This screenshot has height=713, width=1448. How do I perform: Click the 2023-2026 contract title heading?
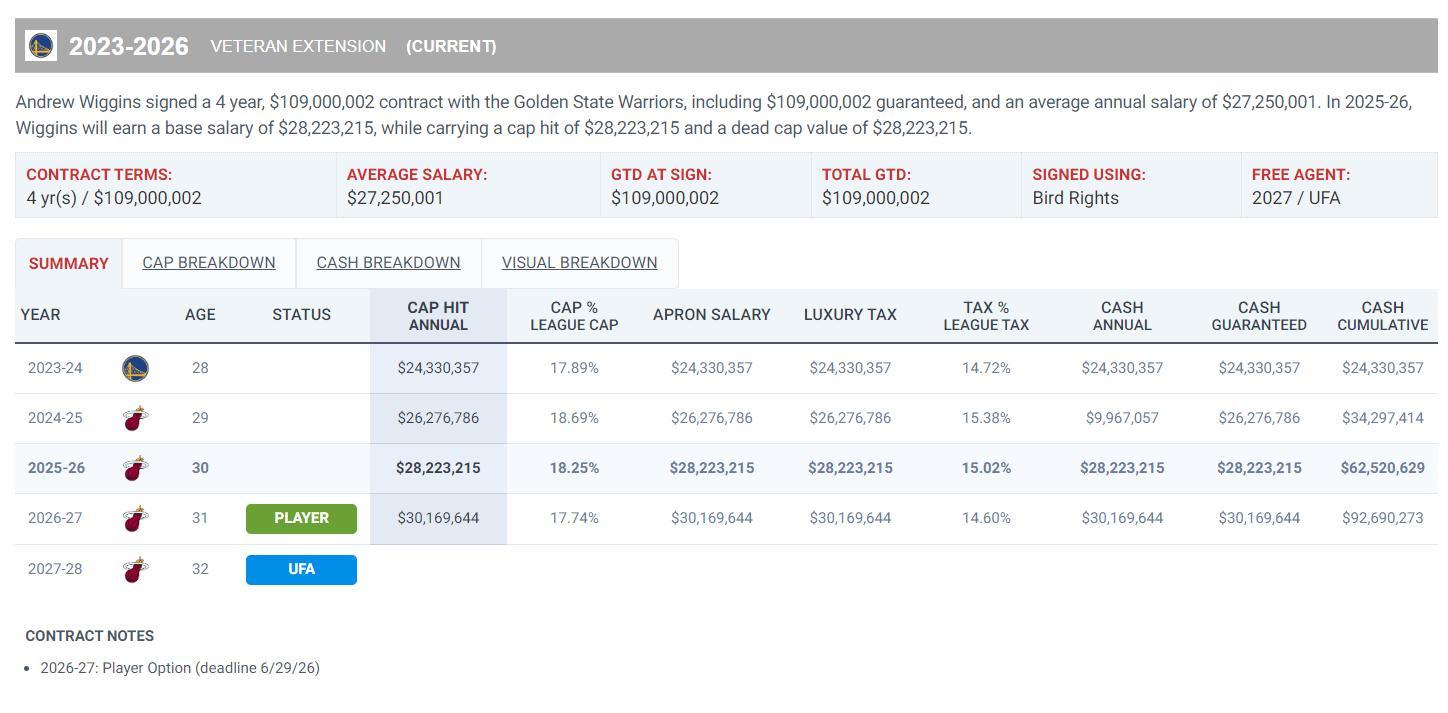(128, 47)
